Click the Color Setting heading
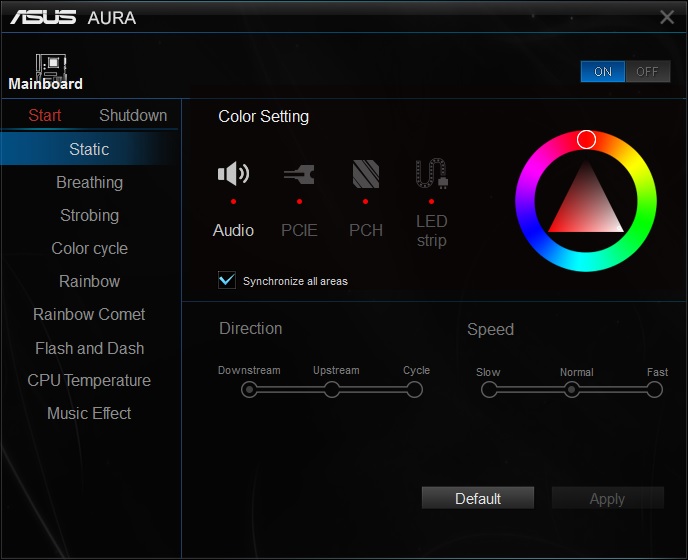The width and height of the screenshot is (688, 560). point(264,117)
